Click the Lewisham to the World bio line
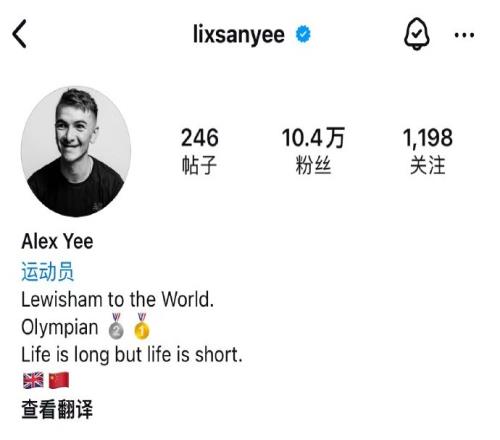The image size is (500, 440). [x=117, y=299]
